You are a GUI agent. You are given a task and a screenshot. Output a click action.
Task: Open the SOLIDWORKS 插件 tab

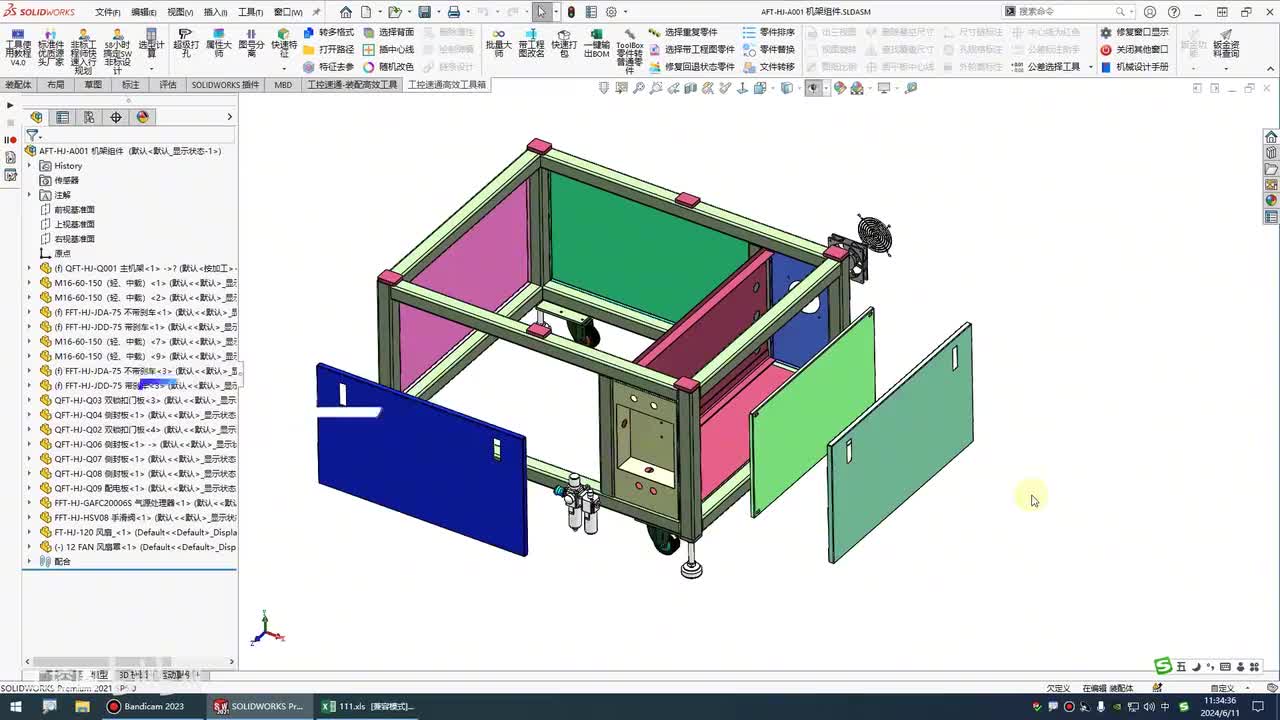(225, 85)
